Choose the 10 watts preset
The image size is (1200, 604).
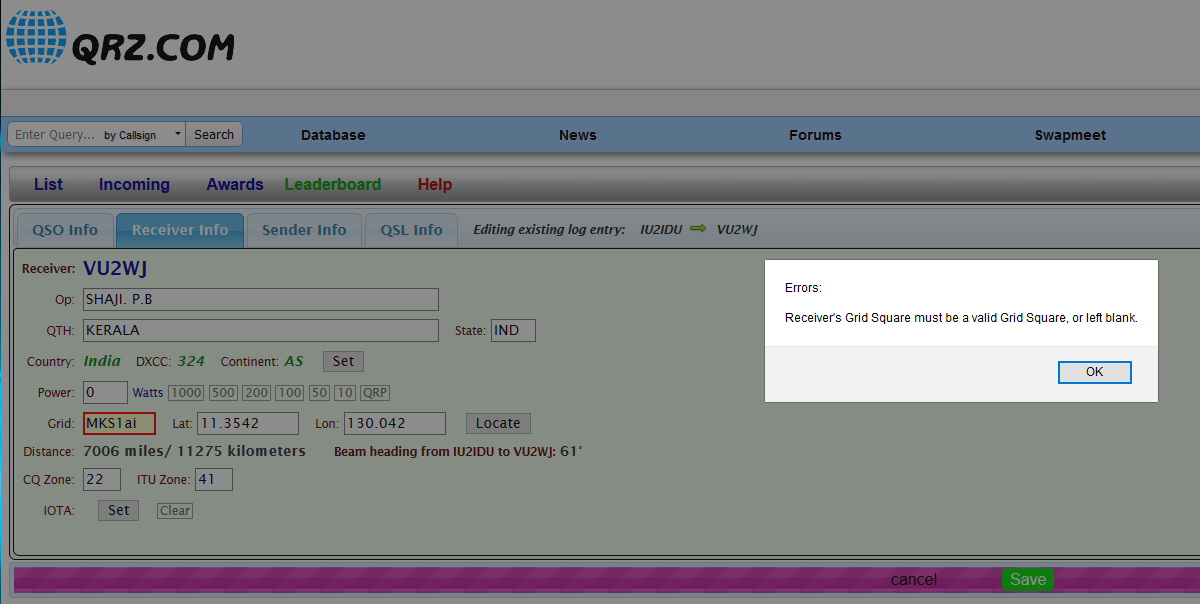click(345, 393)
